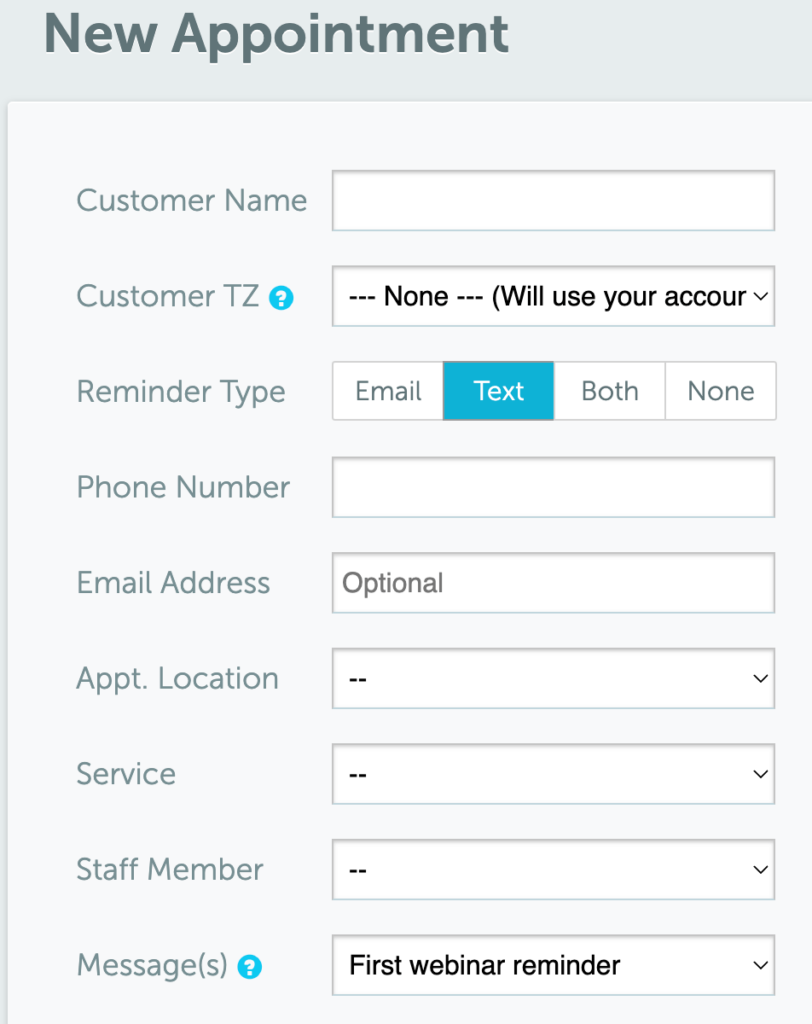Click the Phone Number input field
The height and width of the screenshot is (1024, 812).
[553, 487]
